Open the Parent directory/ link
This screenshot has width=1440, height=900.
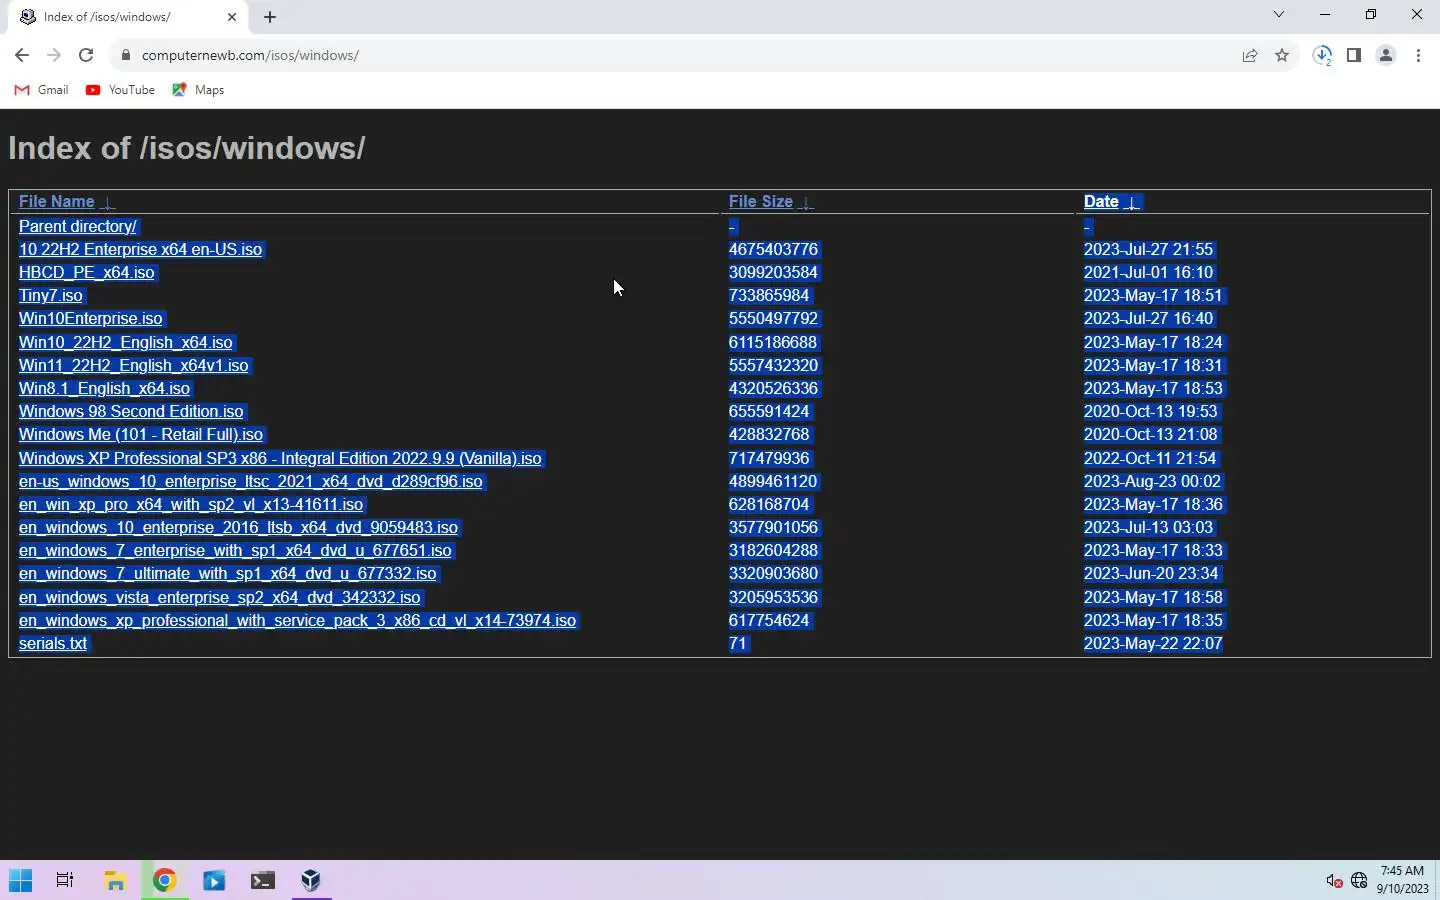[x=78, y=227]
